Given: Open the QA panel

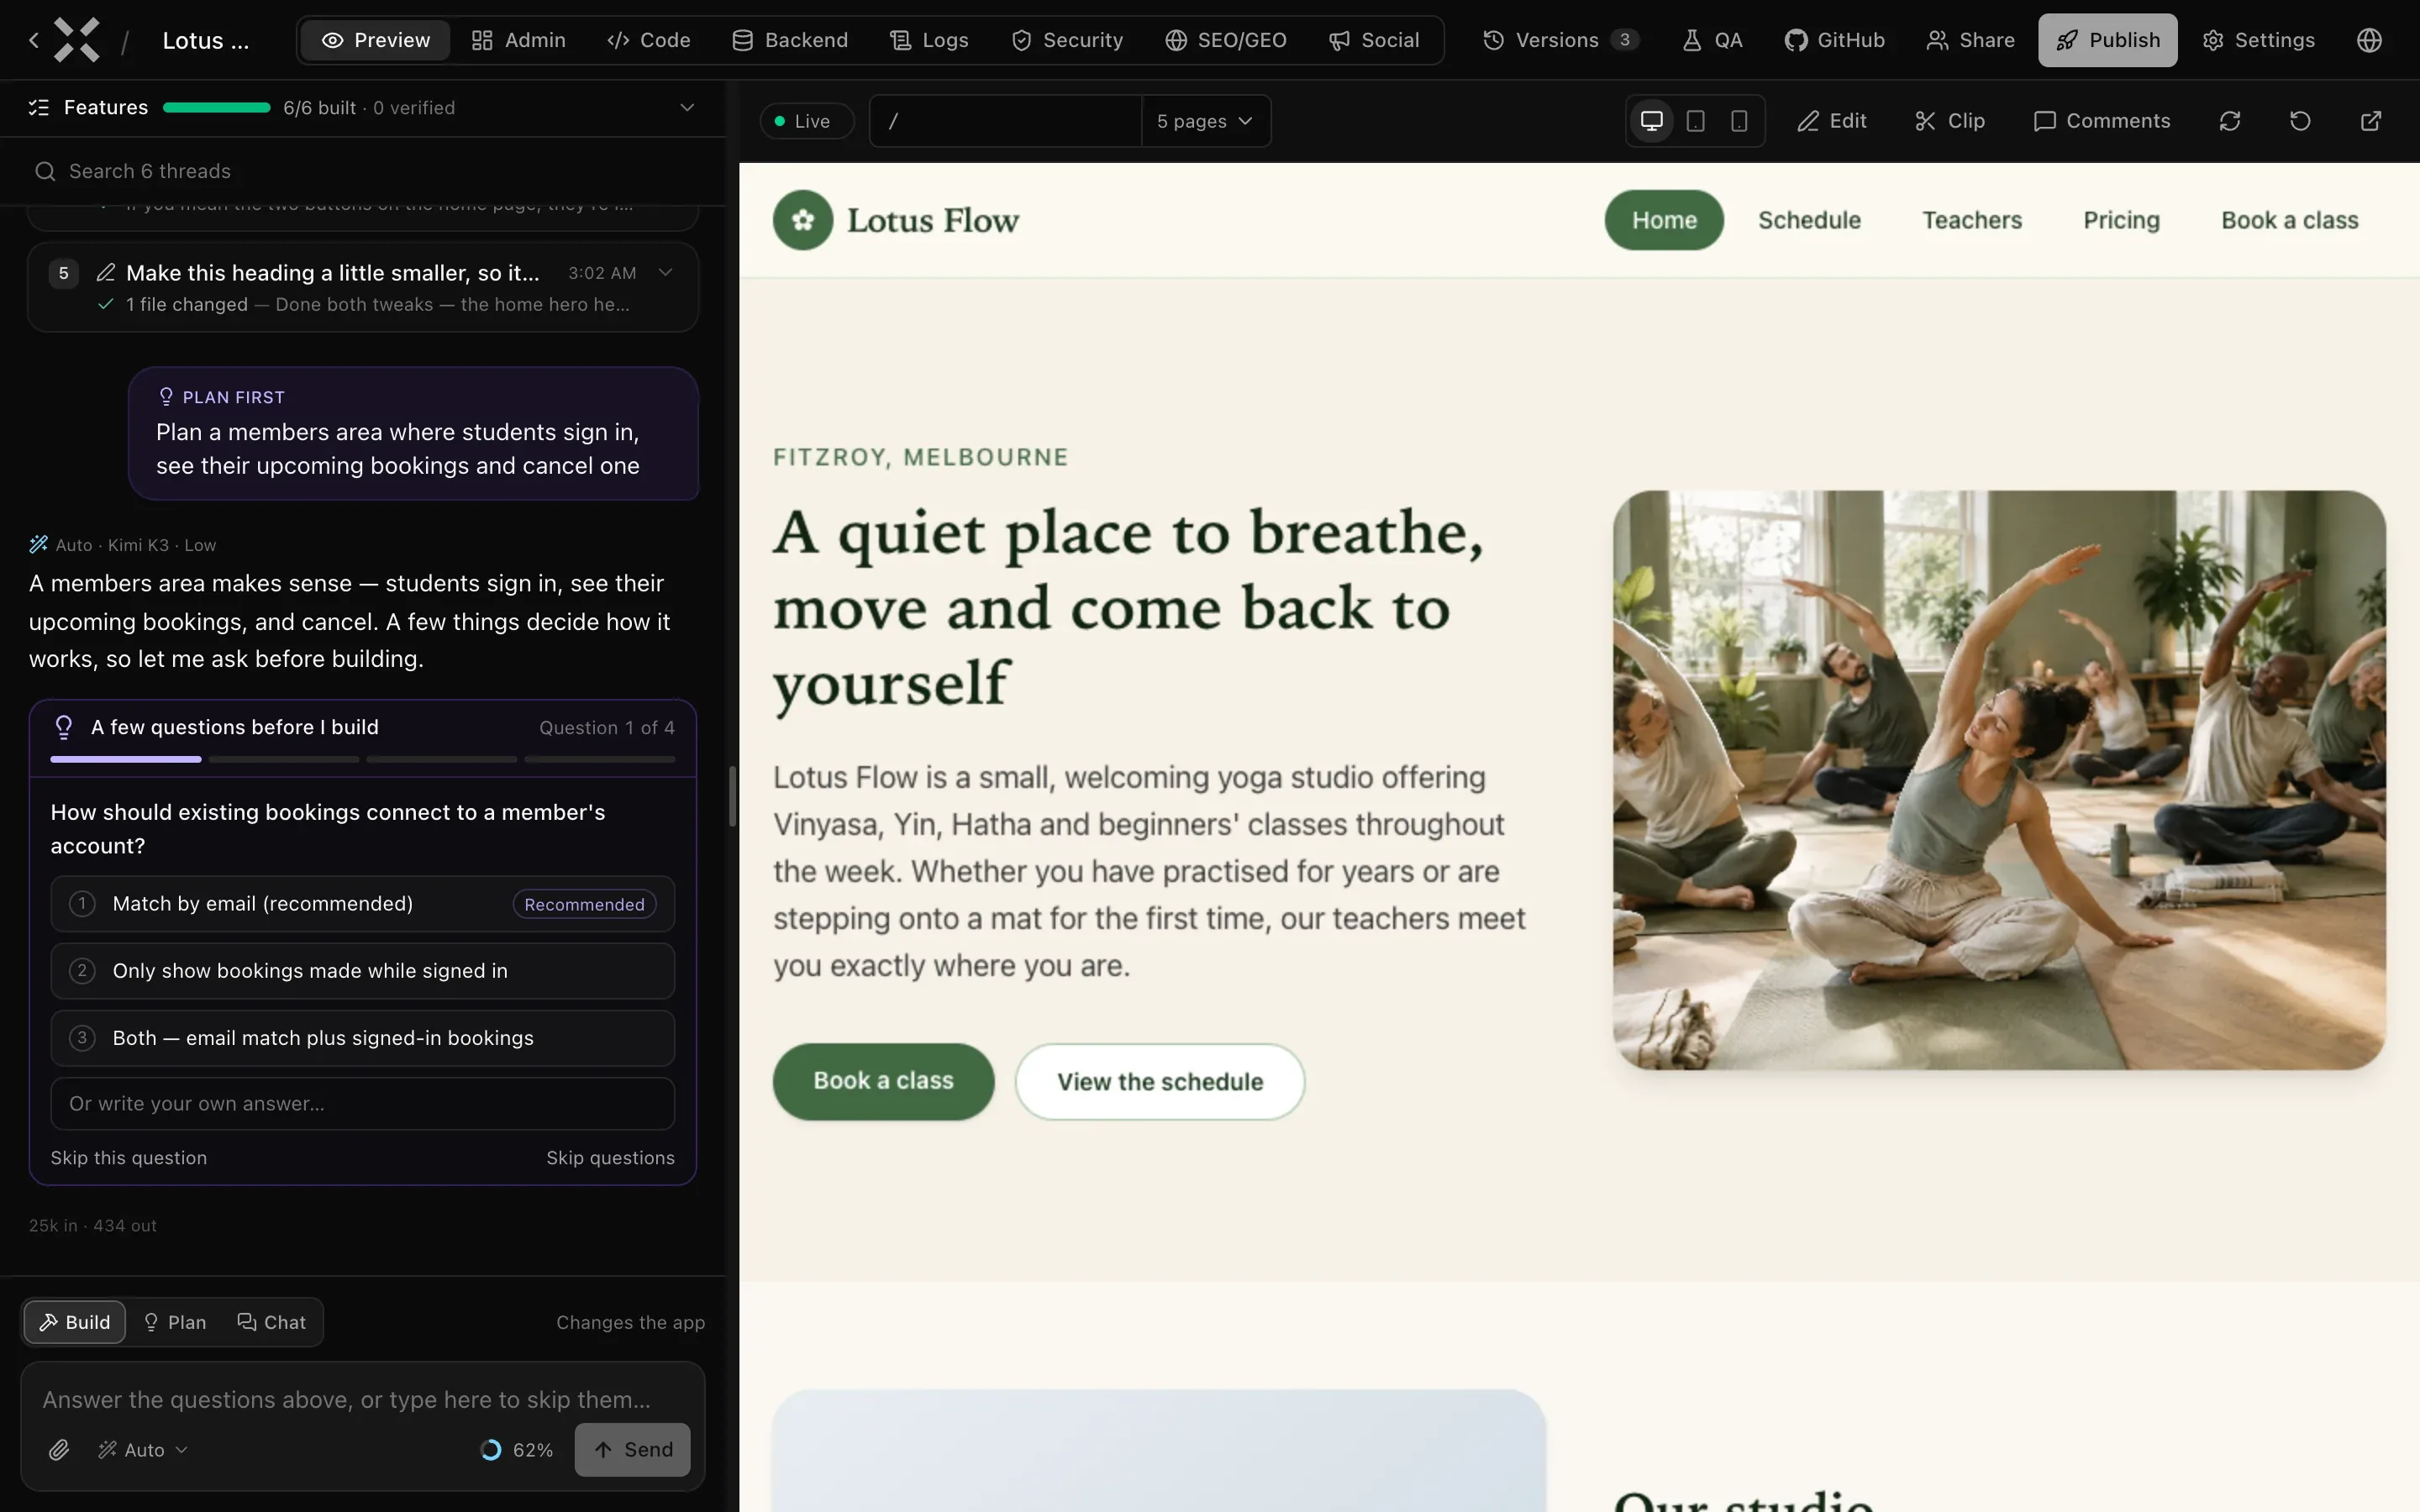Looking at the screenshot, I should (x=1712, y=40).
